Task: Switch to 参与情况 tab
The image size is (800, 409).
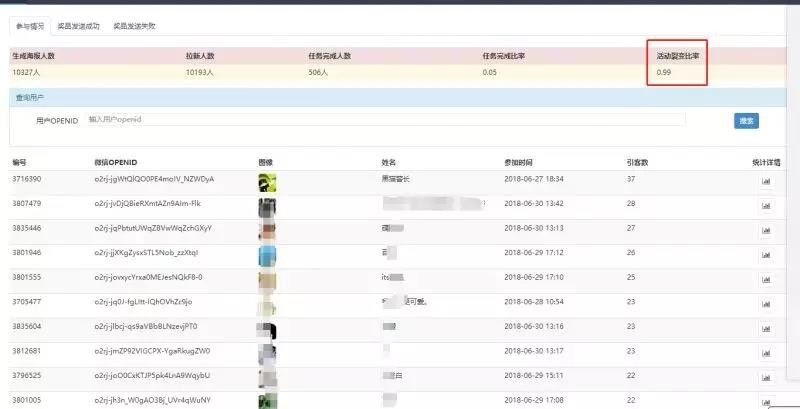Action: (30, 26)
